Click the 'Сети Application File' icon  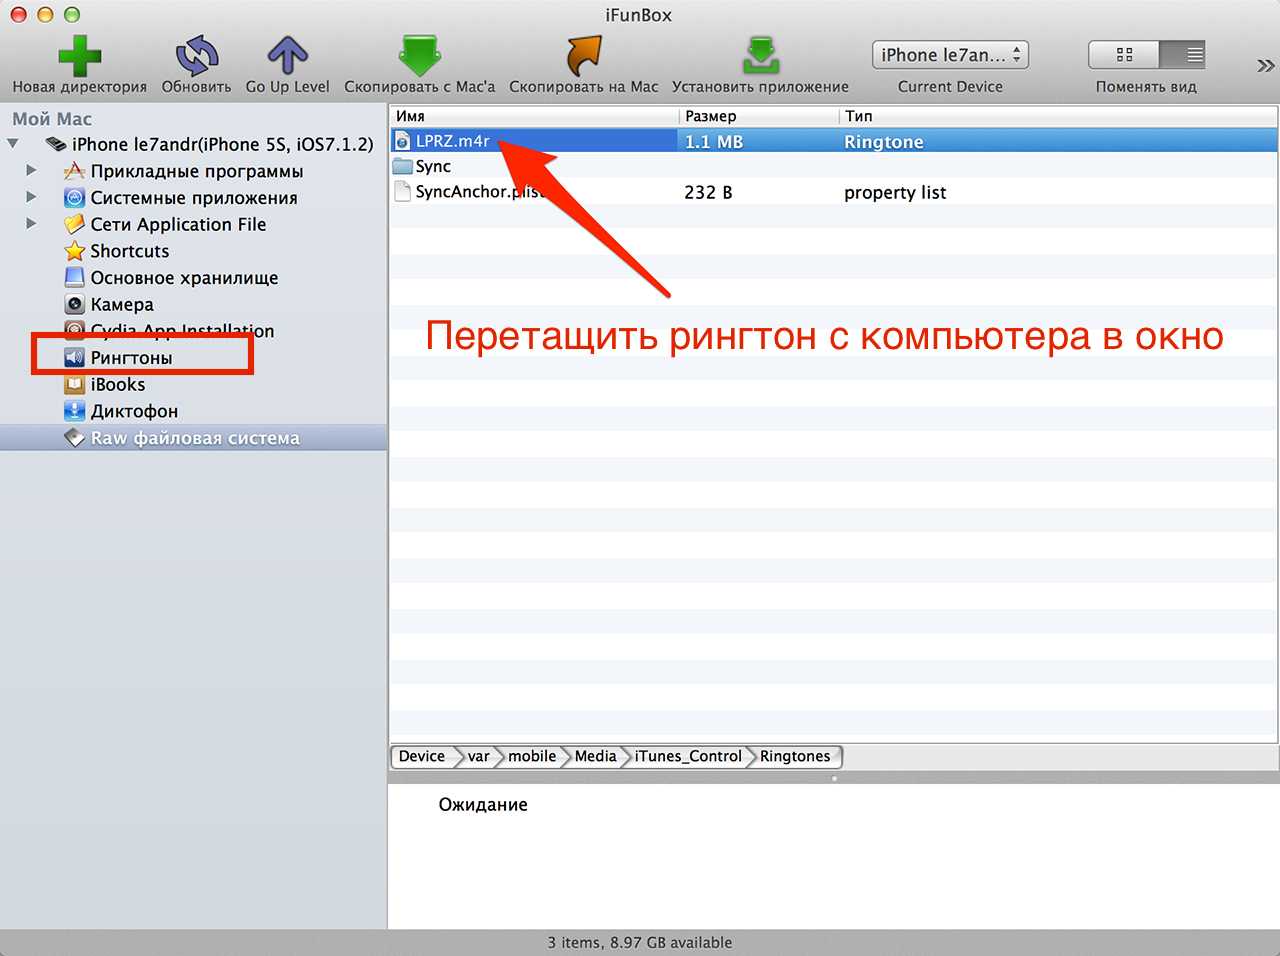(74, 224)
